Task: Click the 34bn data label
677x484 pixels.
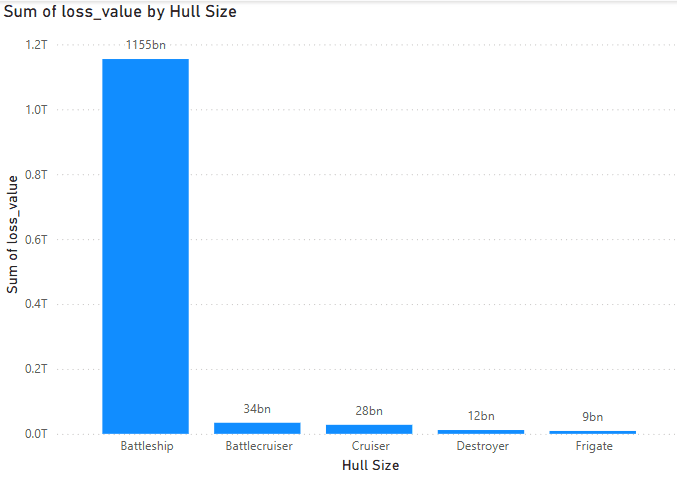Action: pyautogui.click(x=257, y=408)
